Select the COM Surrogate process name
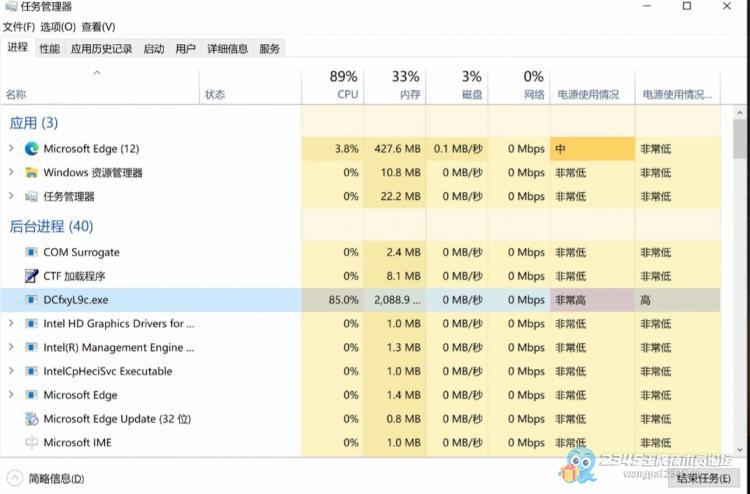The image size is (750, 494). [x=81, y=252]
